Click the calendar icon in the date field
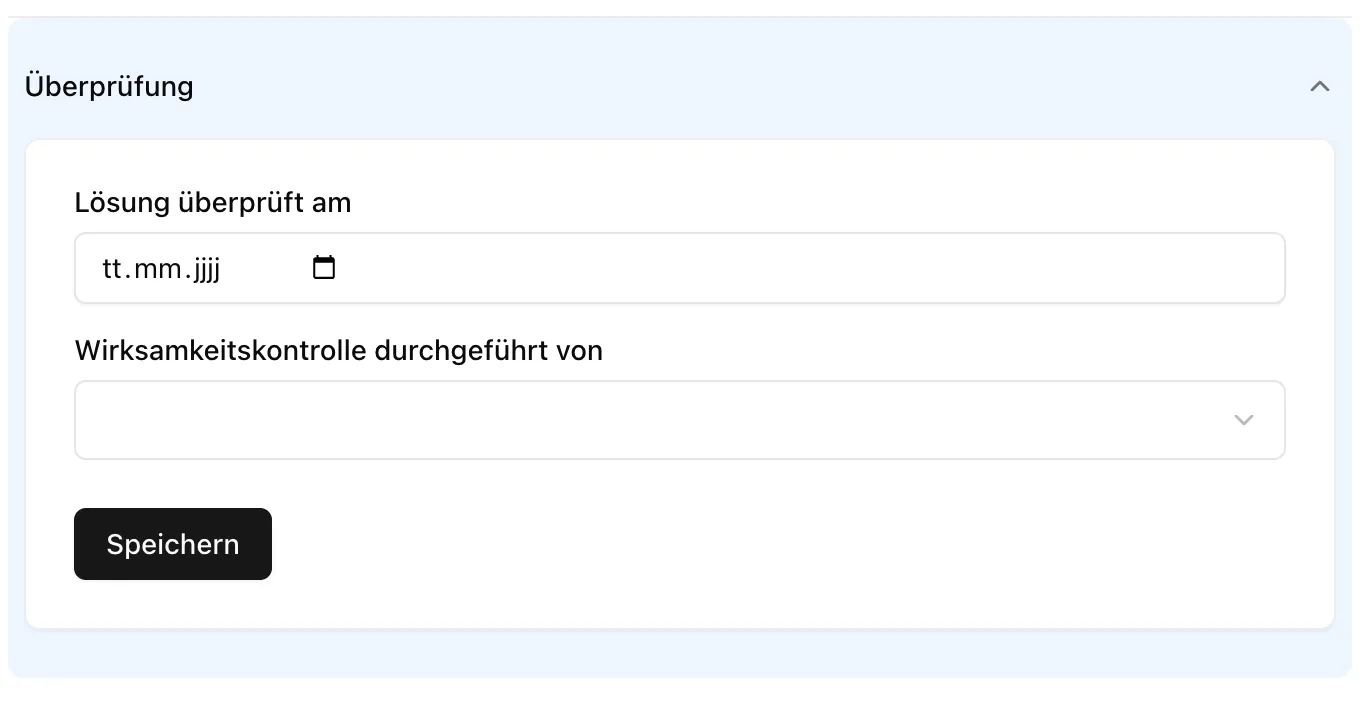The image size is (1372, 704). [322, 267]
